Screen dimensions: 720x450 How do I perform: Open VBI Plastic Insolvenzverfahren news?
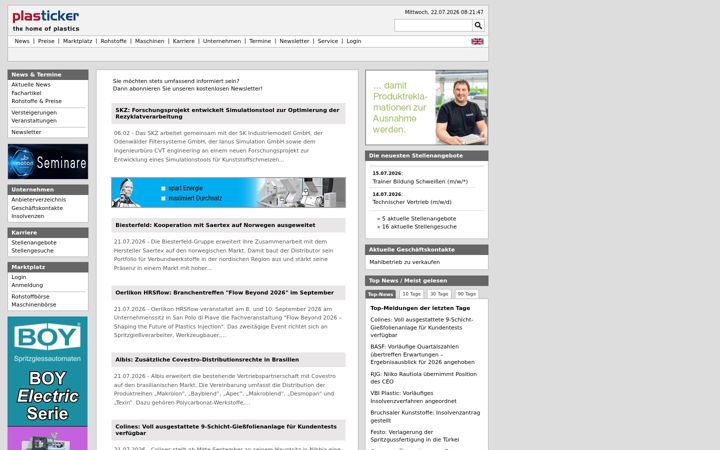(413, 397)
